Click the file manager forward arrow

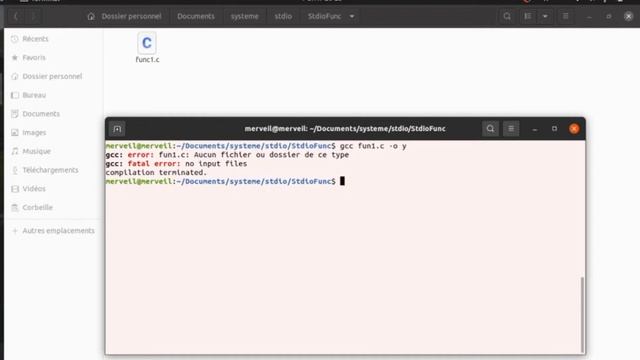coord(33,16)
